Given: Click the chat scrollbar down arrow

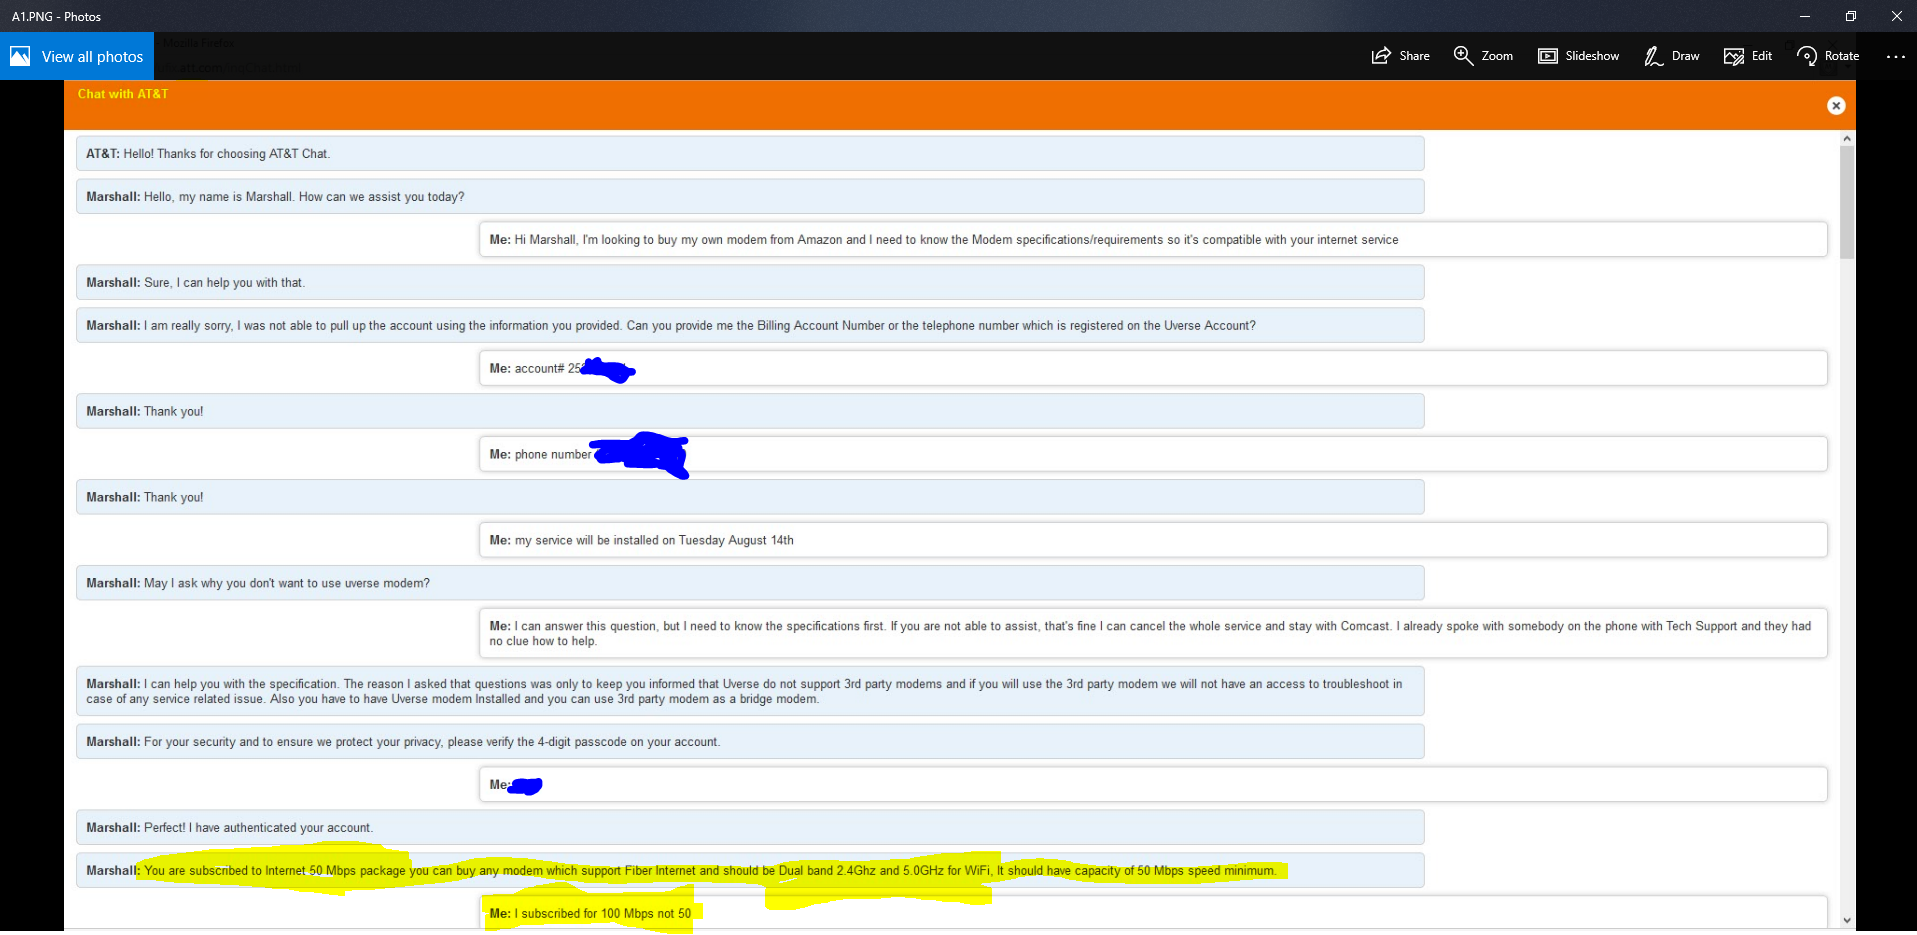Looking at the screenshot, I should [1847, 920].
